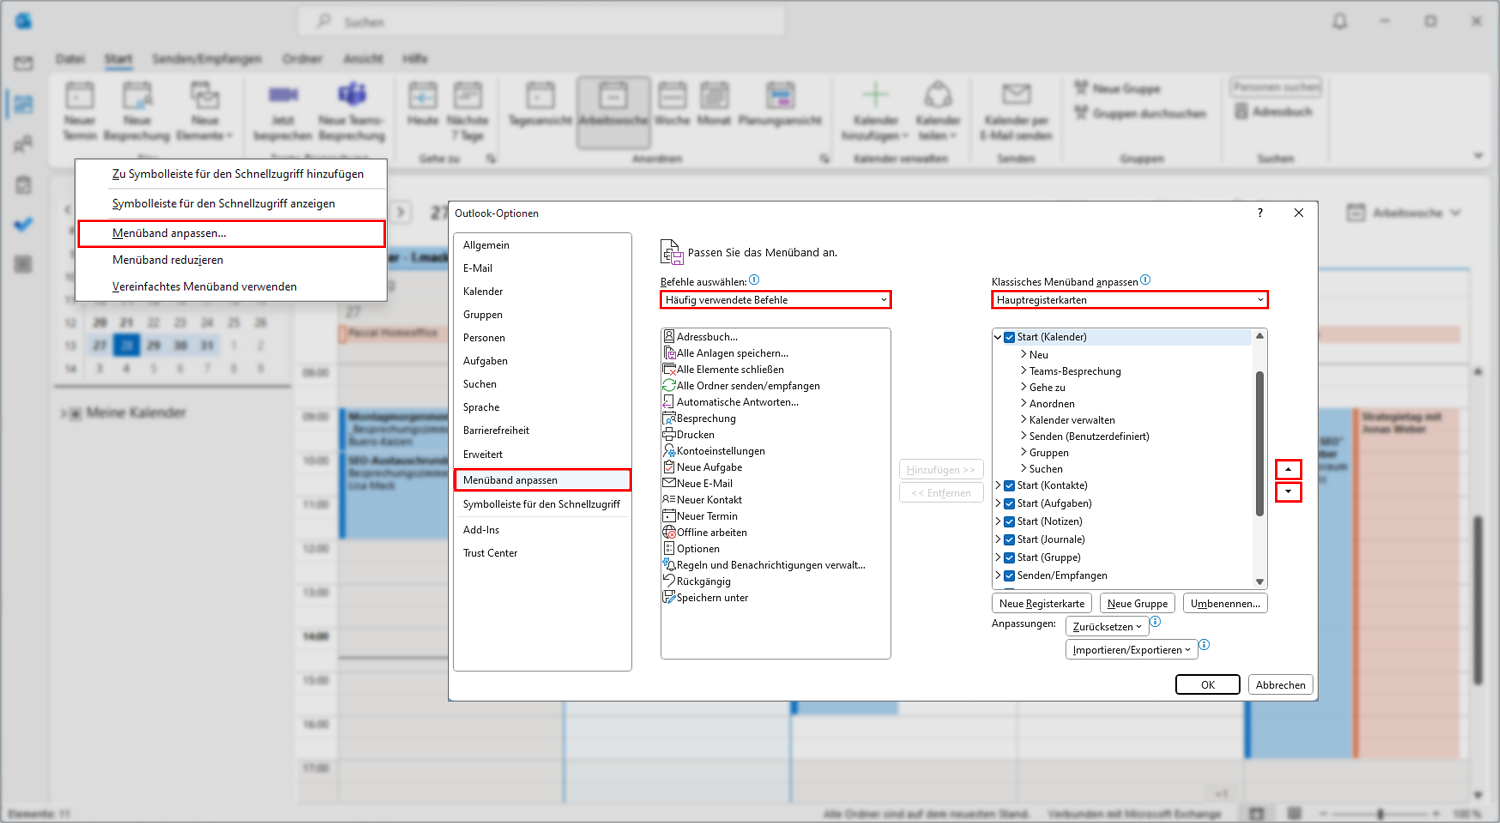Select Speichern unter command icon
Image resolution: width=1500 pixels, height=823 pixels.
[669, 597]
